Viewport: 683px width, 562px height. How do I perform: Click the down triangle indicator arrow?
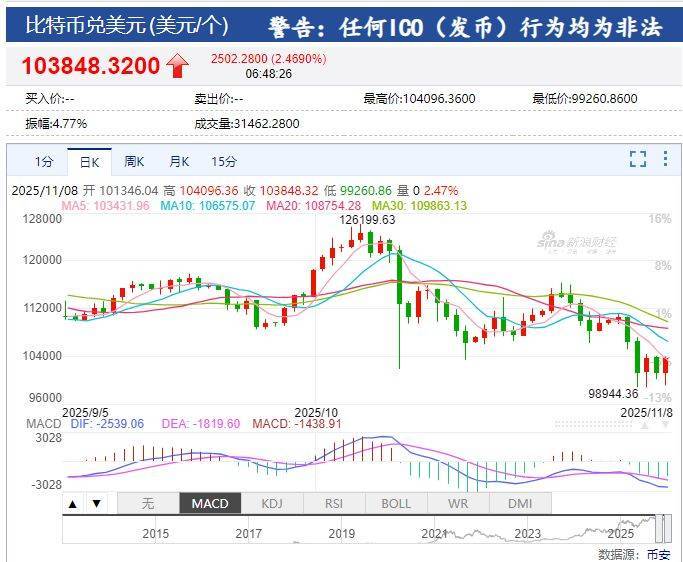tap(98, 504)
